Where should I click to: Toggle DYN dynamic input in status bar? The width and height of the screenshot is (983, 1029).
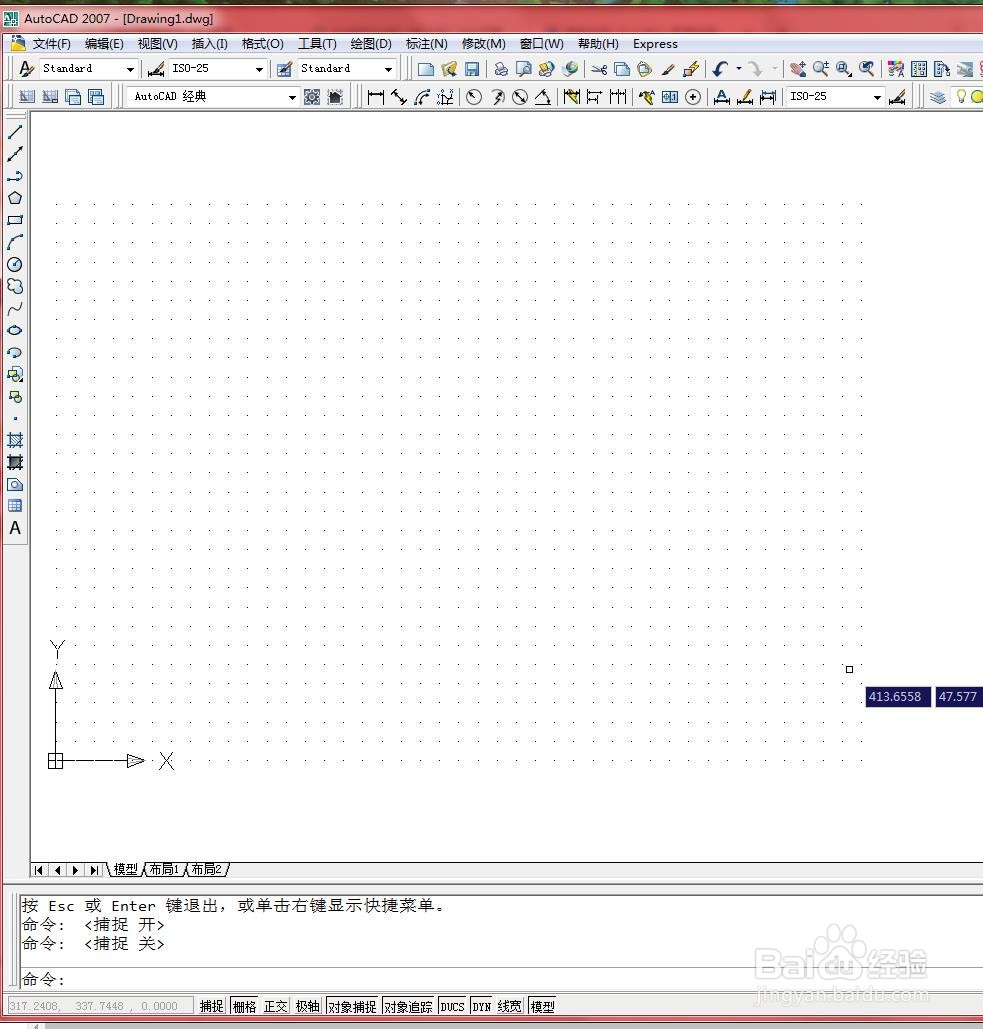click(482, 1006)
